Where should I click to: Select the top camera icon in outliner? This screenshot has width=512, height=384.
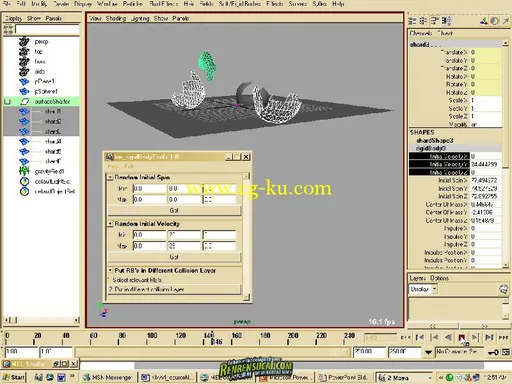(24, 52)
